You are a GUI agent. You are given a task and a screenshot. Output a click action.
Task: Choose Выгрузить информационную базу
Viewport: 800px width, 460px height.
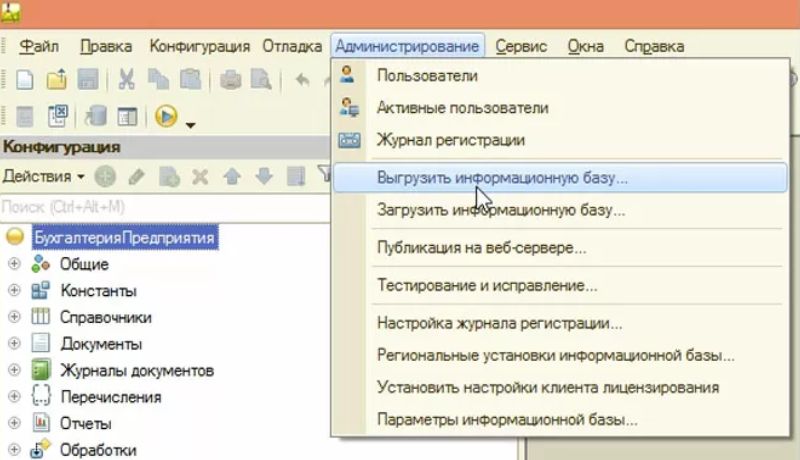point(560,177)
